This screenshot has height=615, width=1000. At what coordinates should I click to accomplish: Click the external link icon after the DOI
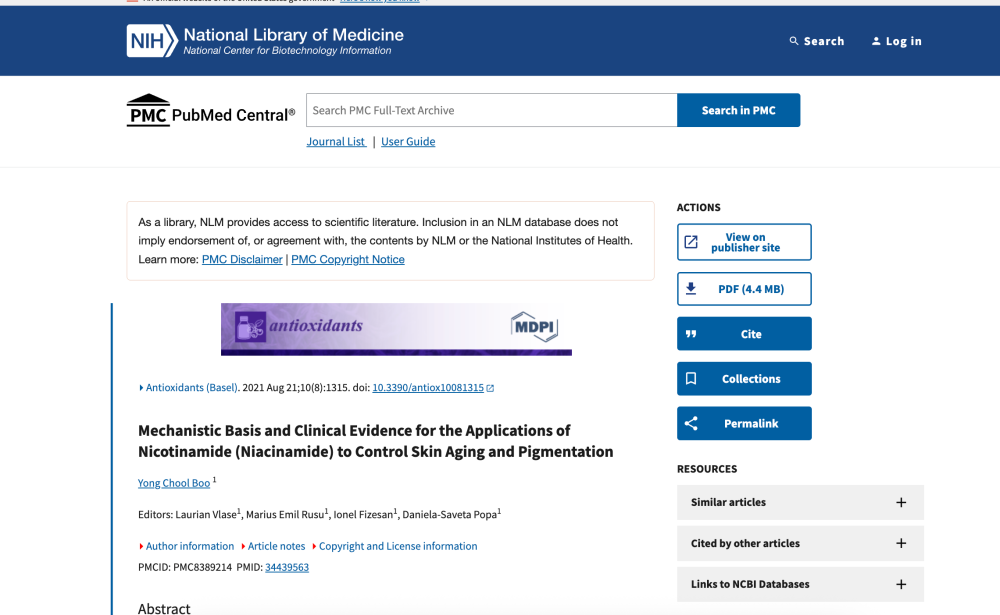pos(490,388)
